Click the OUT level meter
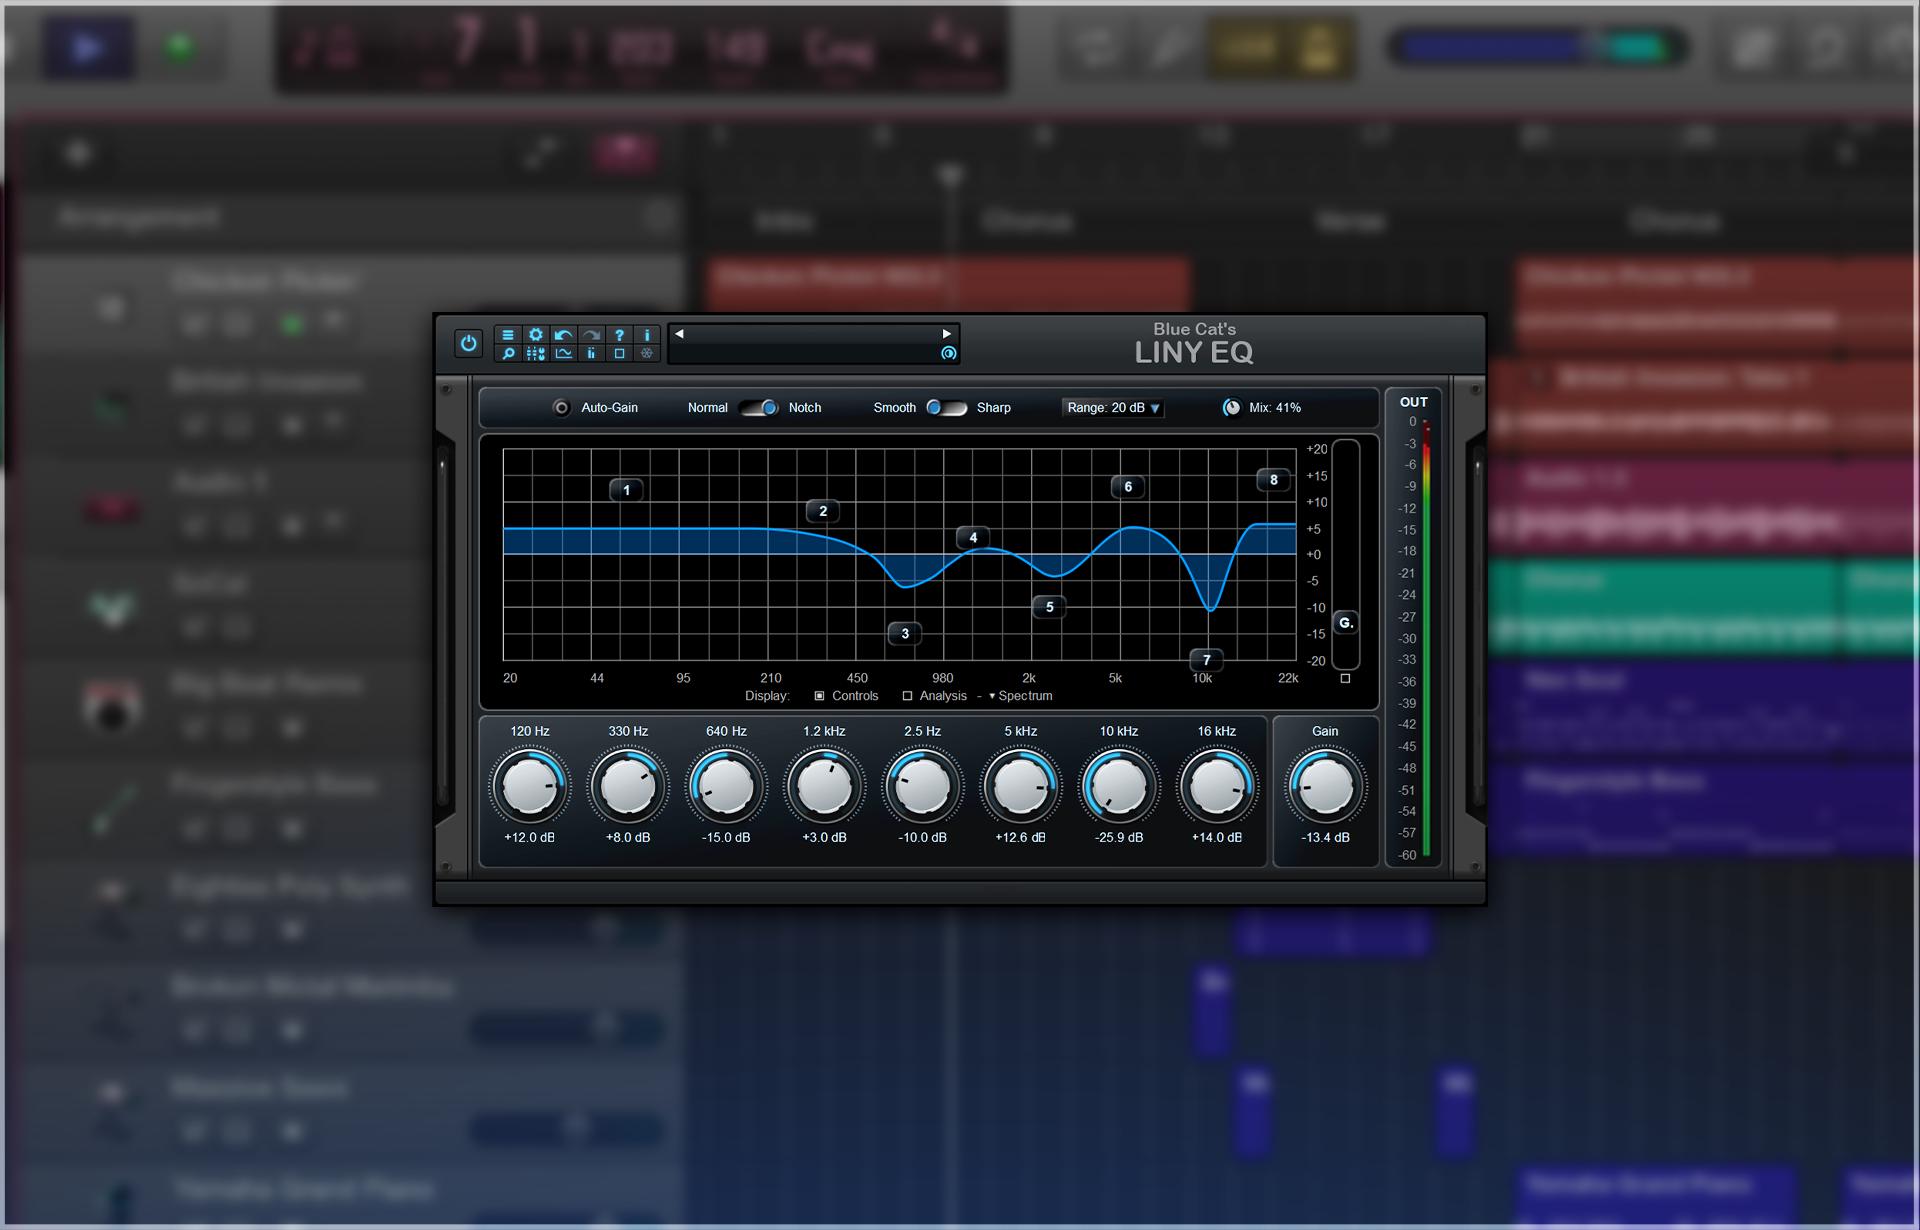The height and width of the screenshot is (1230, 1920). 1427,639
